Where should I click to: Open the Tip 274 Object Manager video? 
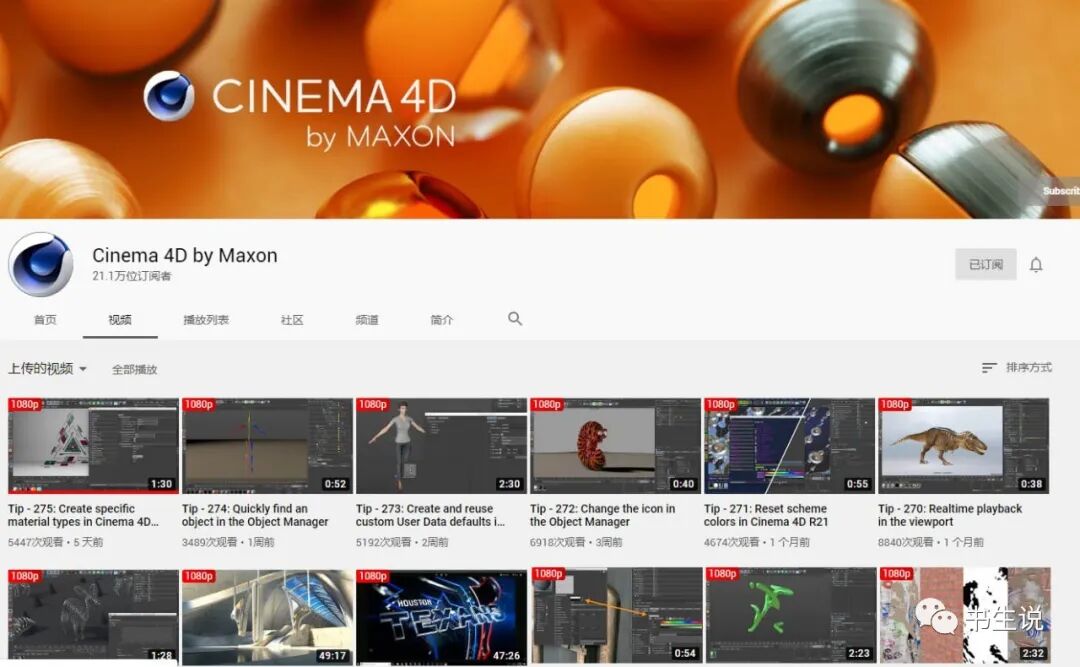pyautogui.click(x=266, y=443)
